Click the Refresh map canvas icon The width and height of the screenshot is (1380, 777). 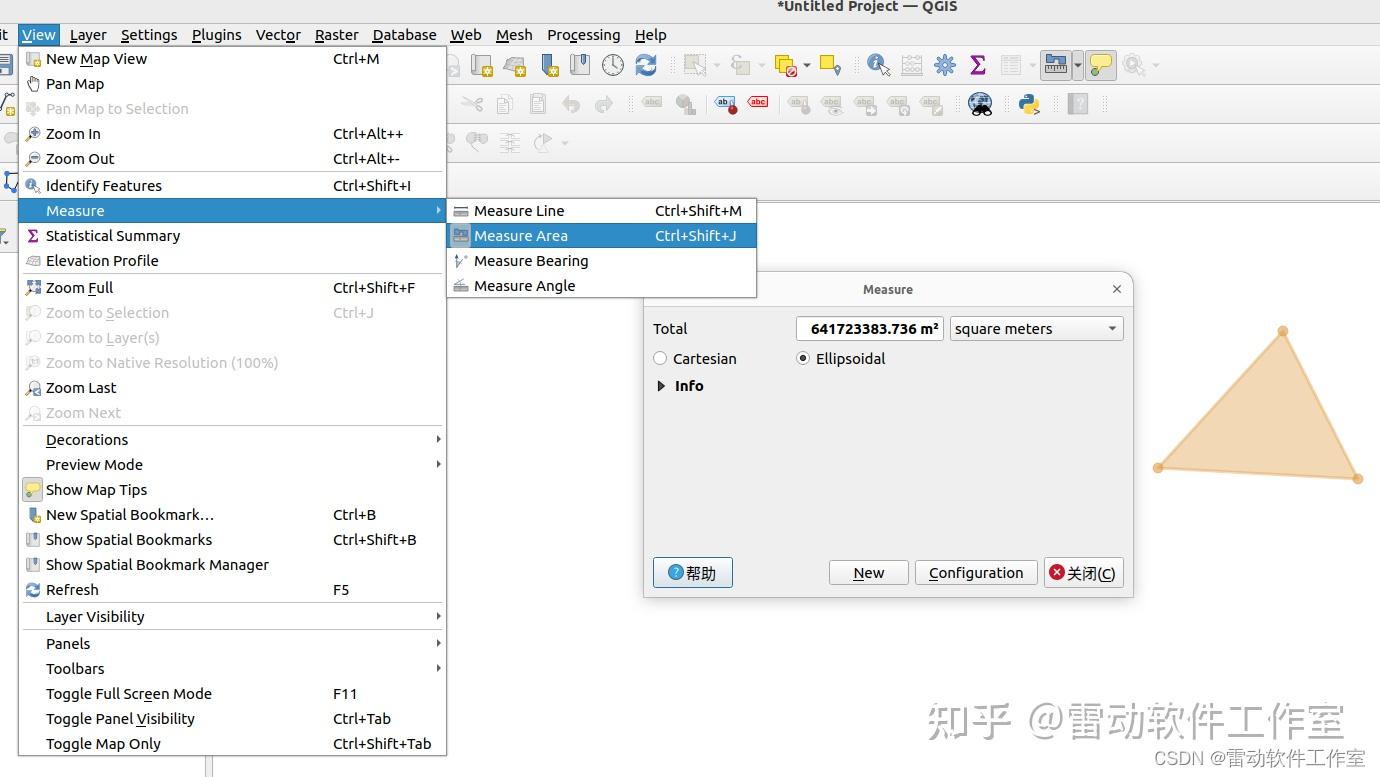(647, 65)
